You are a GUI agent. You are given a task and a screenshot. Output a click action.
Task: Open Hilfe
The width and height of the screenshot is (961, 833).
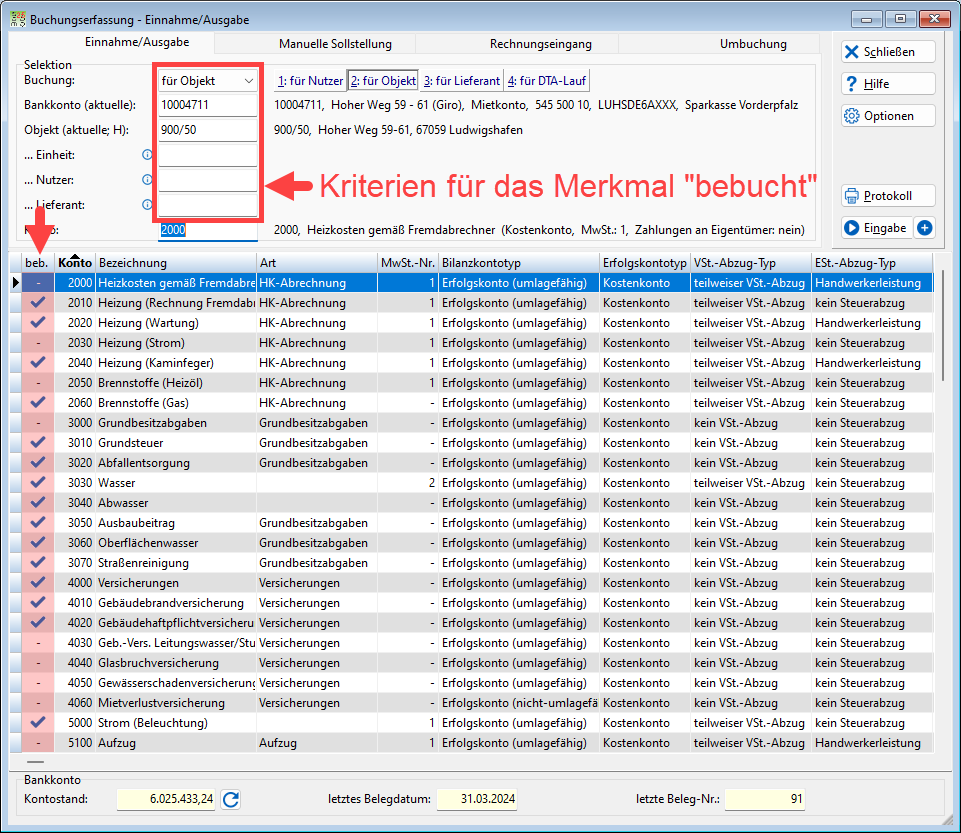pyautogui.click(x=888, y=84)
